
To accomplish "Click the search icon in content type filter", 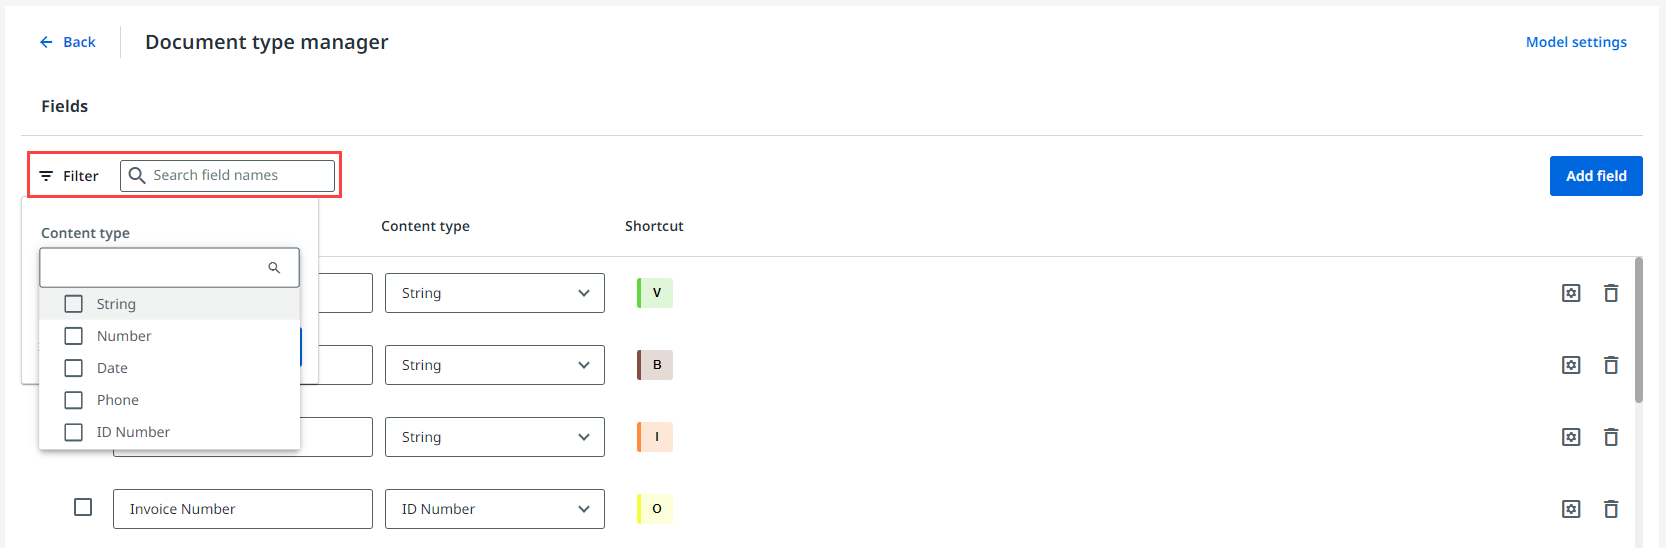I will pyautogui.click(x=274, y=268).
